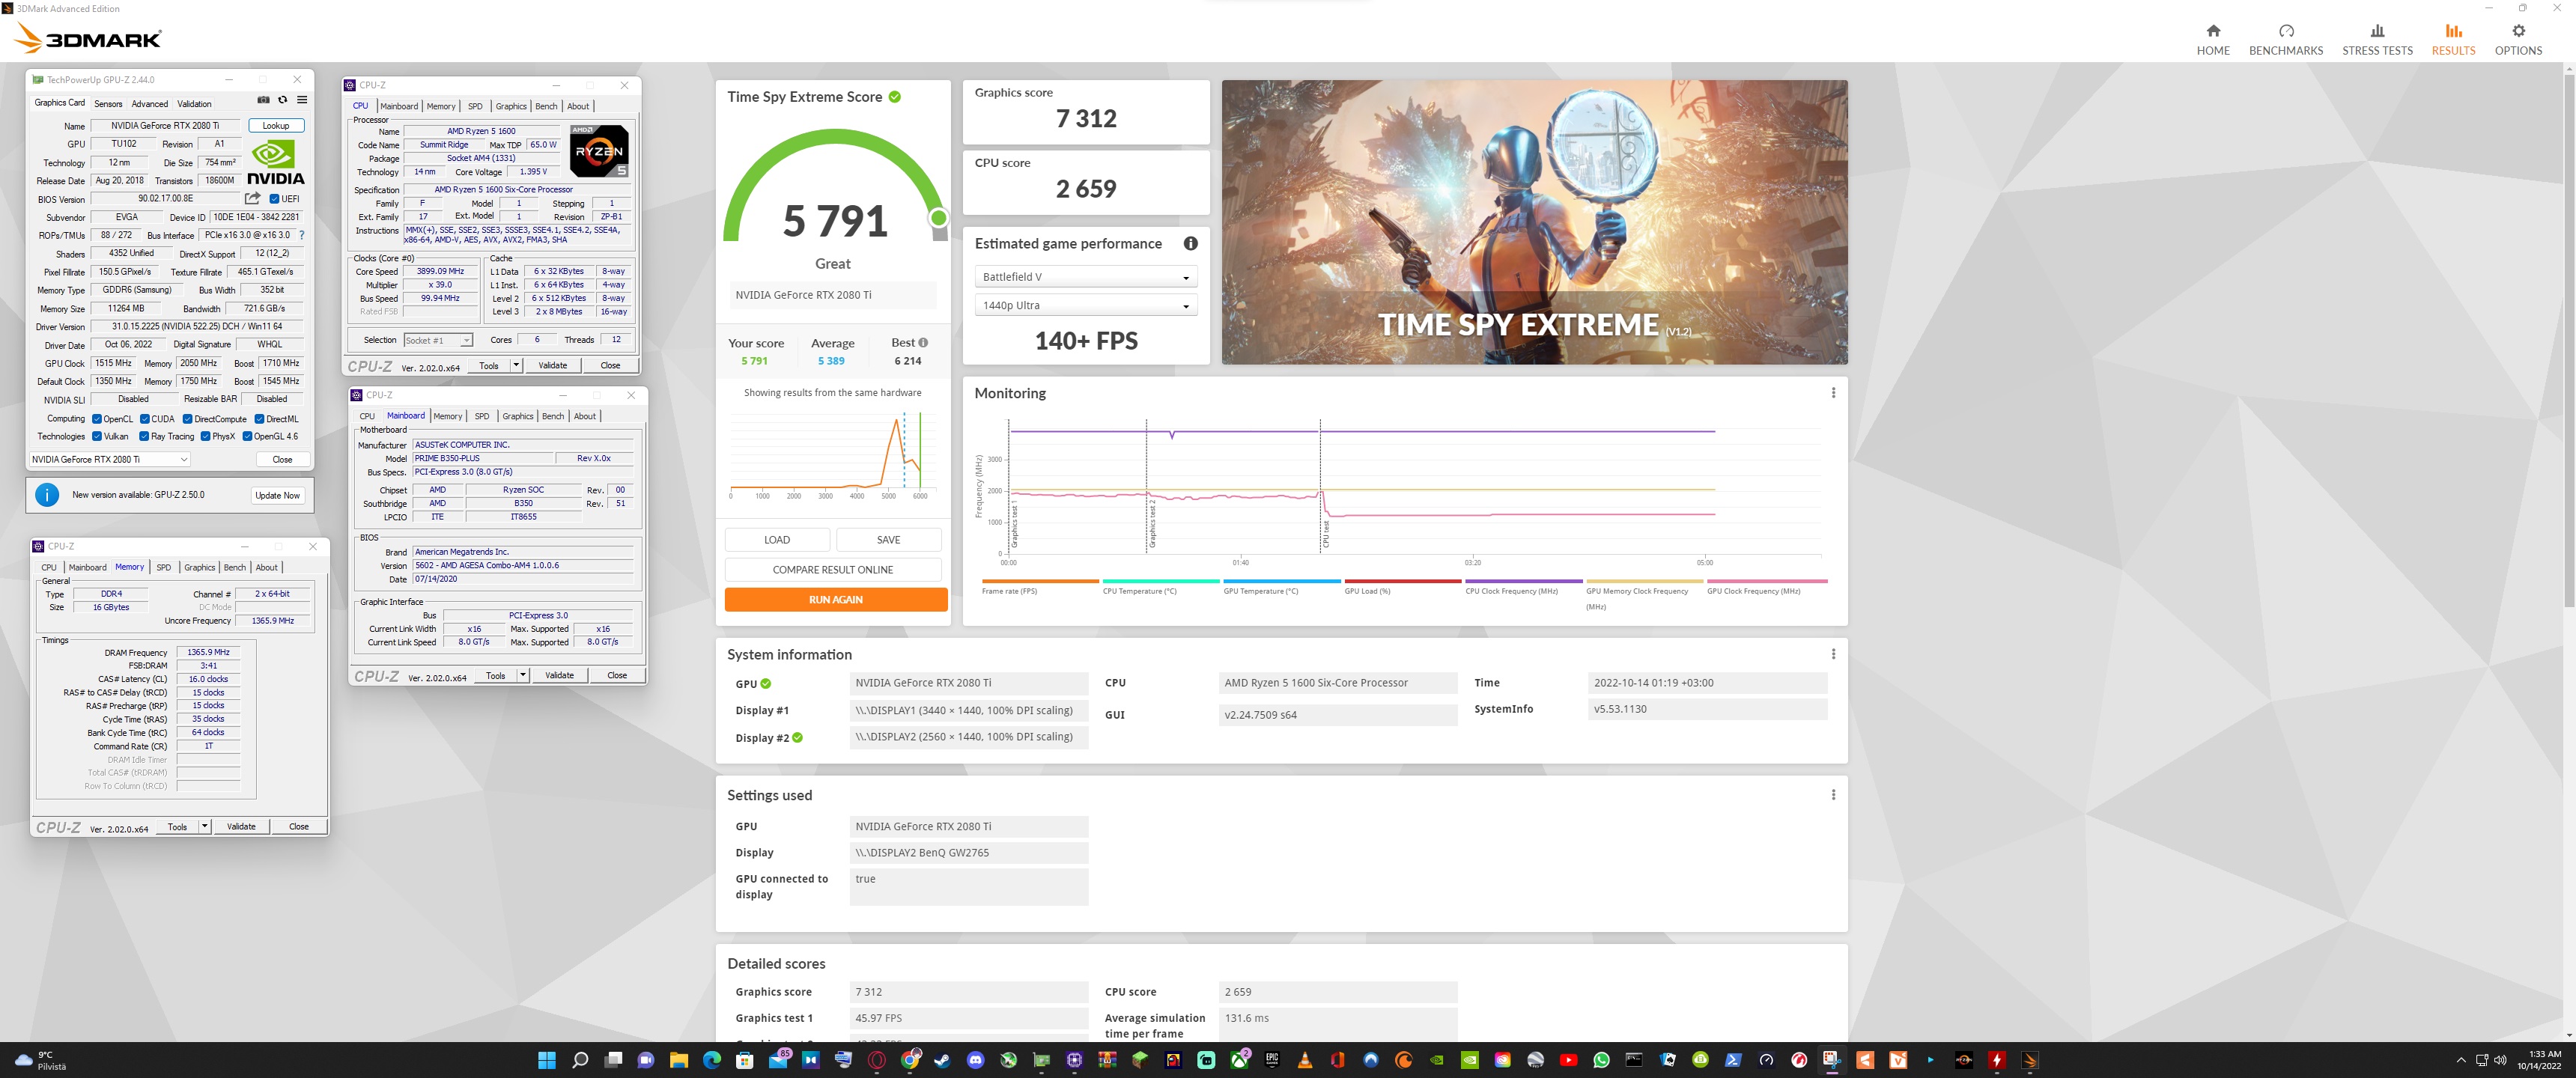Open the Settings used three-dot menu

point(1832,795)
